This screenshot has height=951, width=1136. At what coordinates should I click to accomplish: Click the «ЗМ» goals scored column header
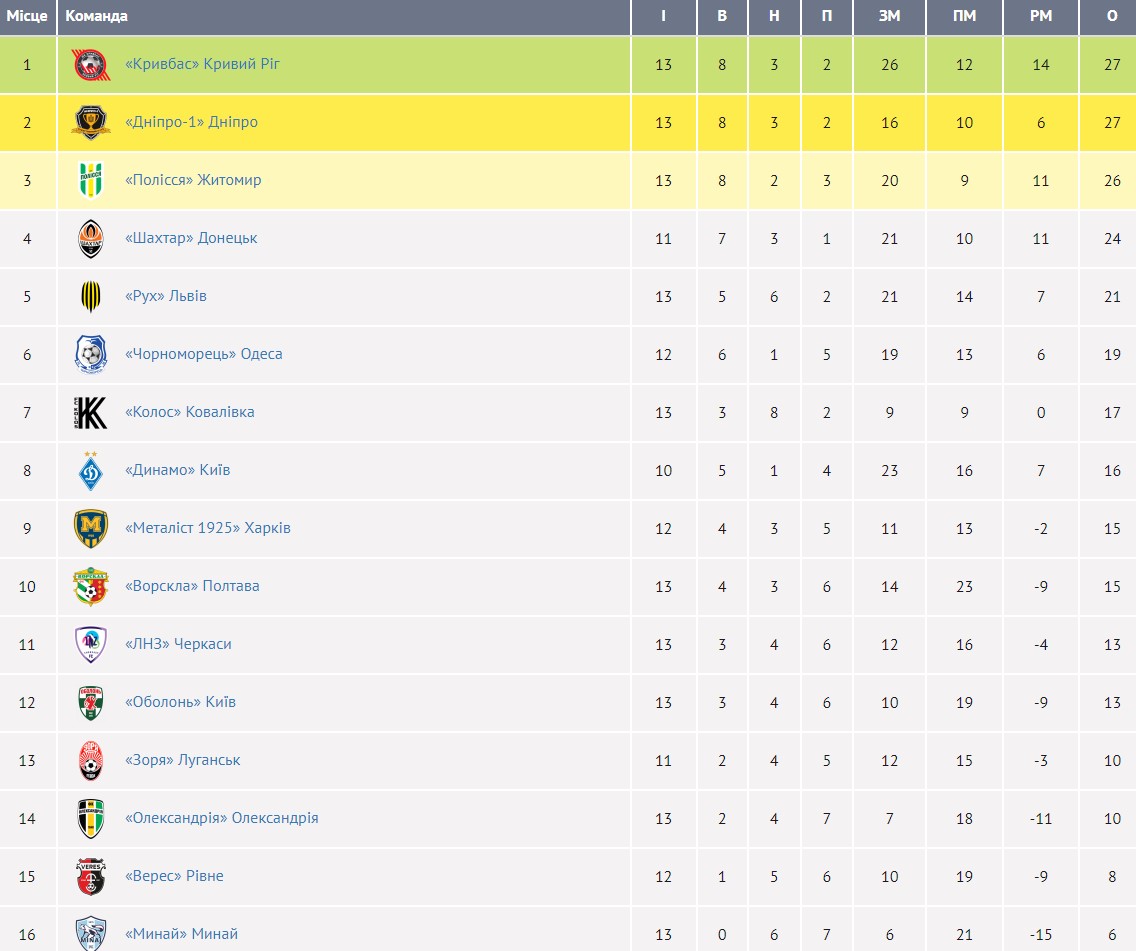coord(889,16)
